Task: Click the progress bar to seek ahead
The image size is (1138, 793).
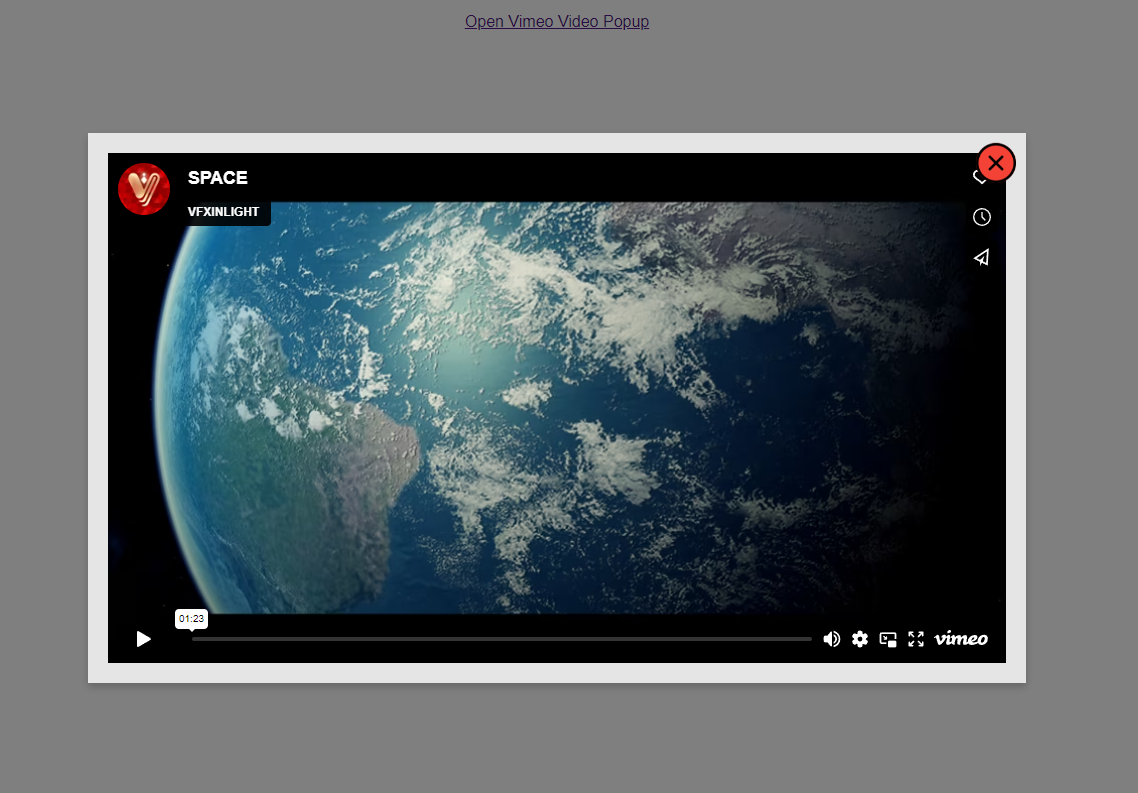Action: click(x=500, y=639)
